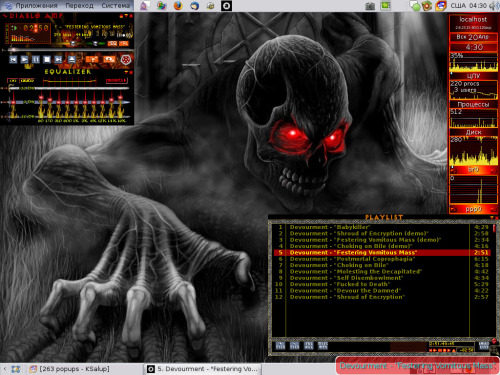Click the round red pentagram logo icon

coord(126,60)
